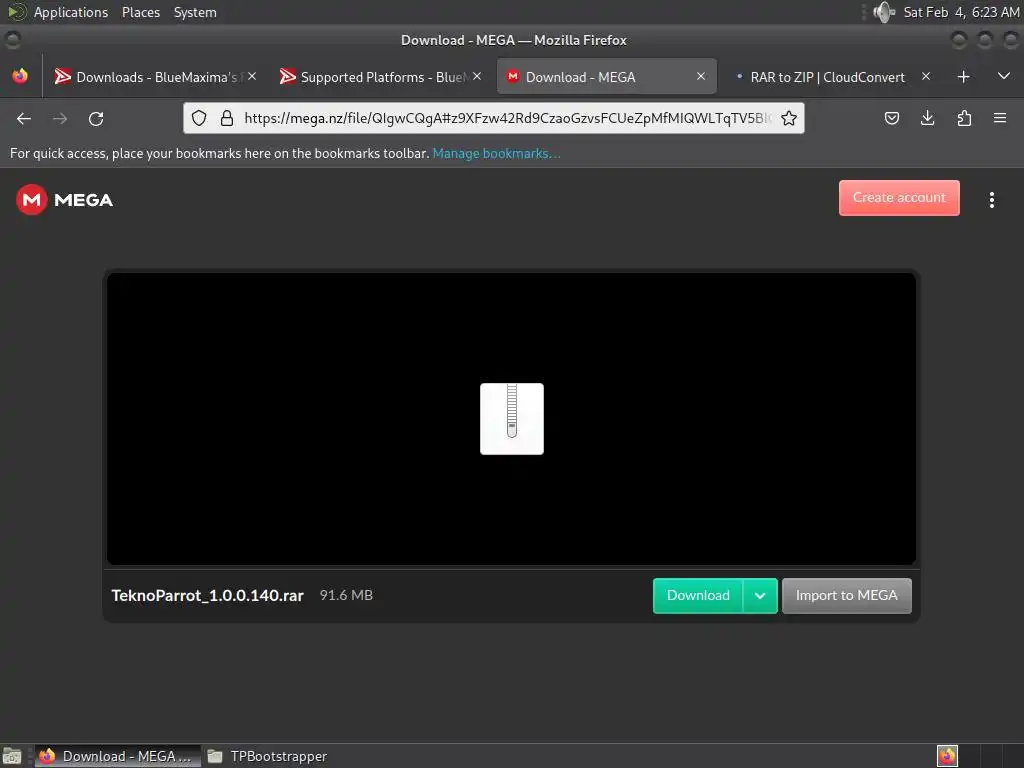
Task: Reload the current page
Action: click(96, 118)
